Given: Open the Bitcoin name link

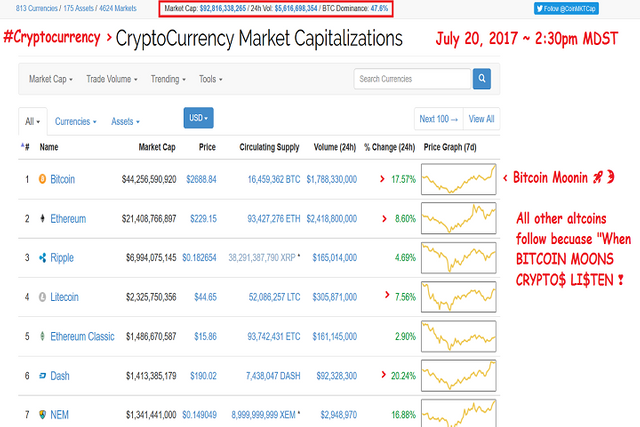Looking at the screenshot, I should coord(62,179).
